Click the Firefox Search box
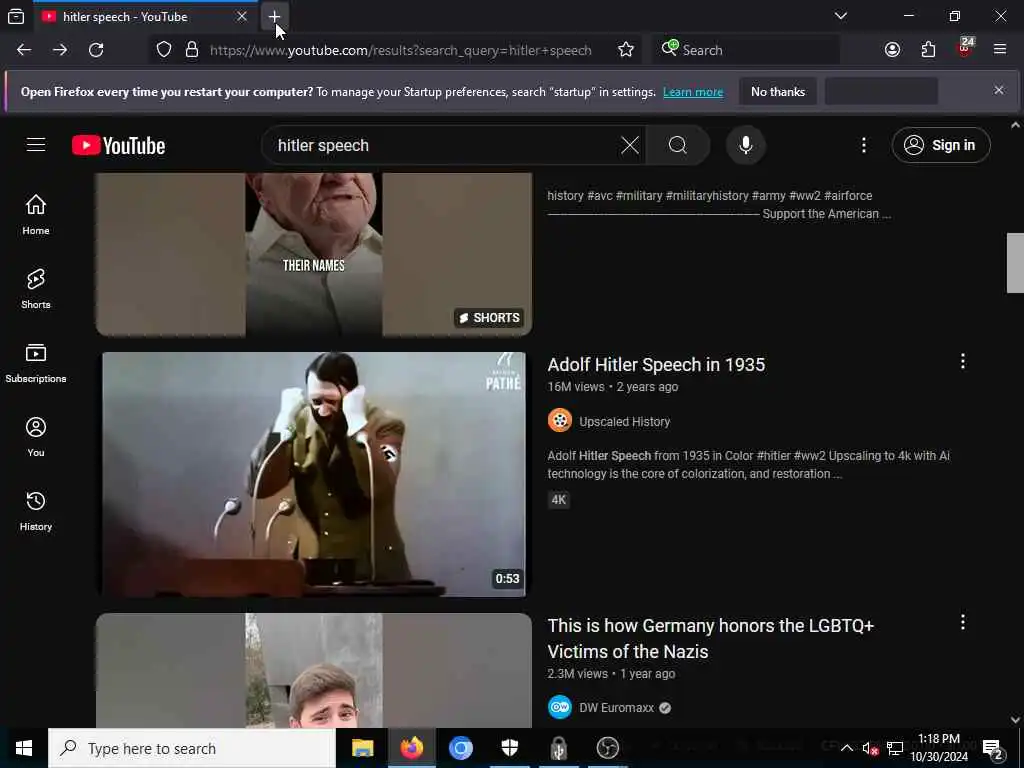This screenshot has height=768, width=1024. coord(746,50)
